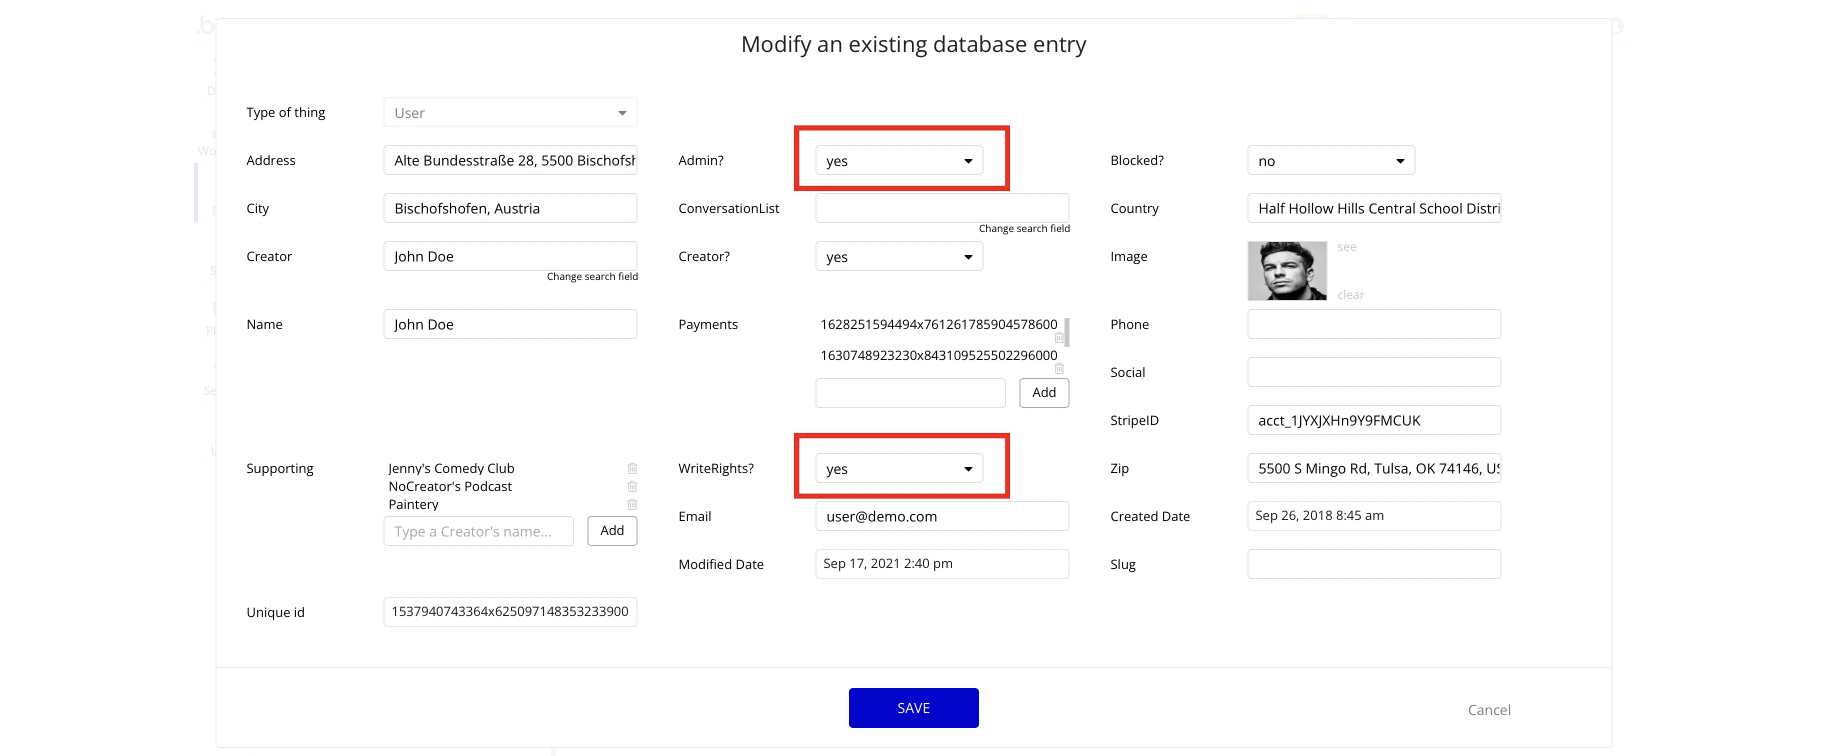Clear the user image
This screenshot has height=756, width=1830.
(1350, 295)
